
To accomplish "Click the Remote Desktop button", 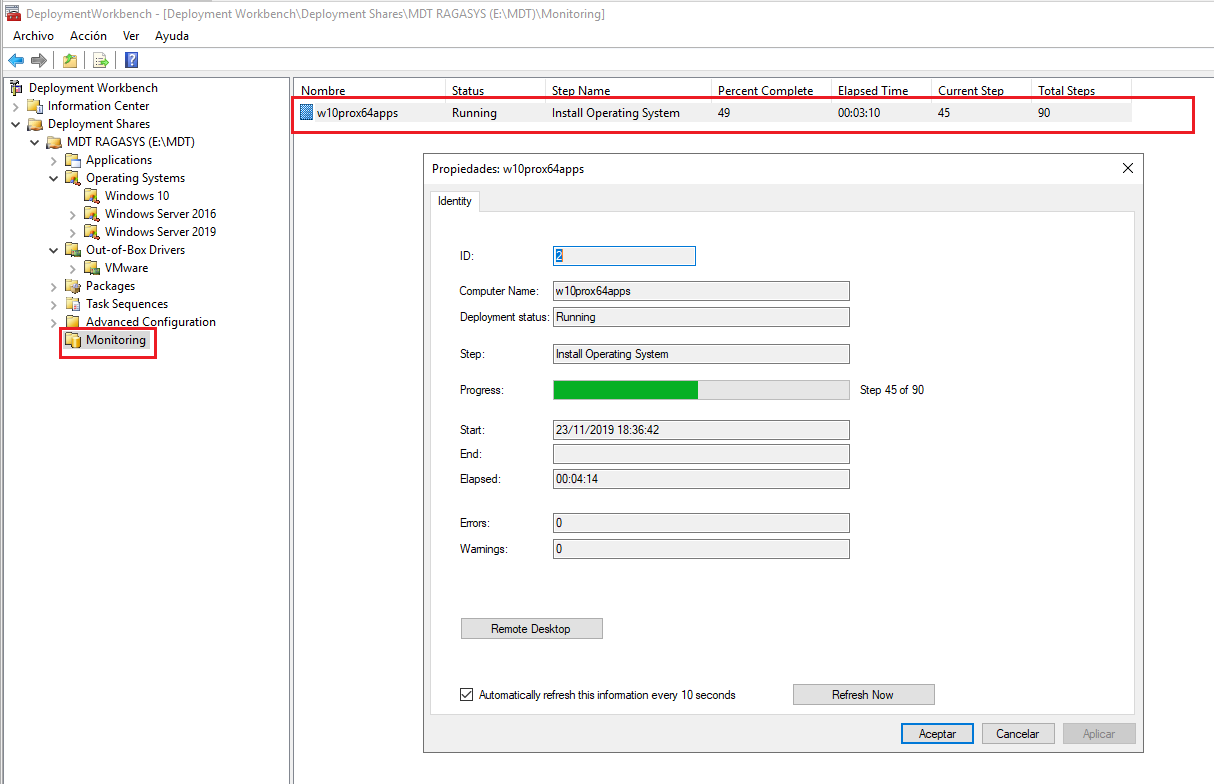I will [x=531, y=628].
